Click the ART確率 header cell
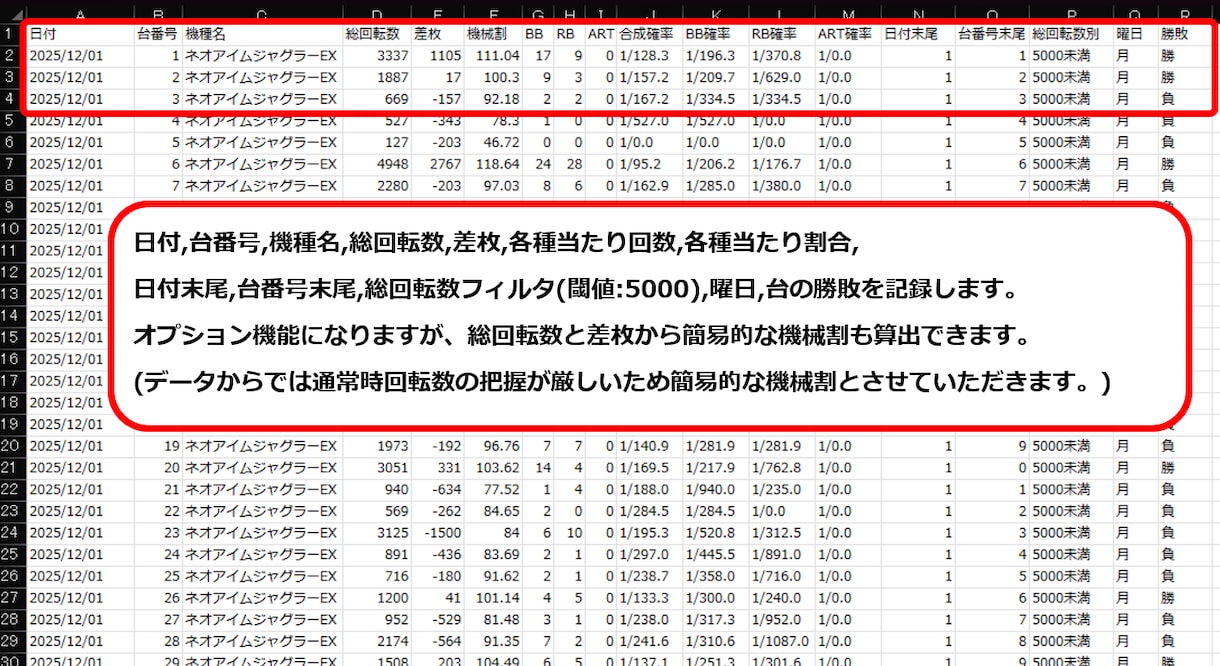 (848, 33)
